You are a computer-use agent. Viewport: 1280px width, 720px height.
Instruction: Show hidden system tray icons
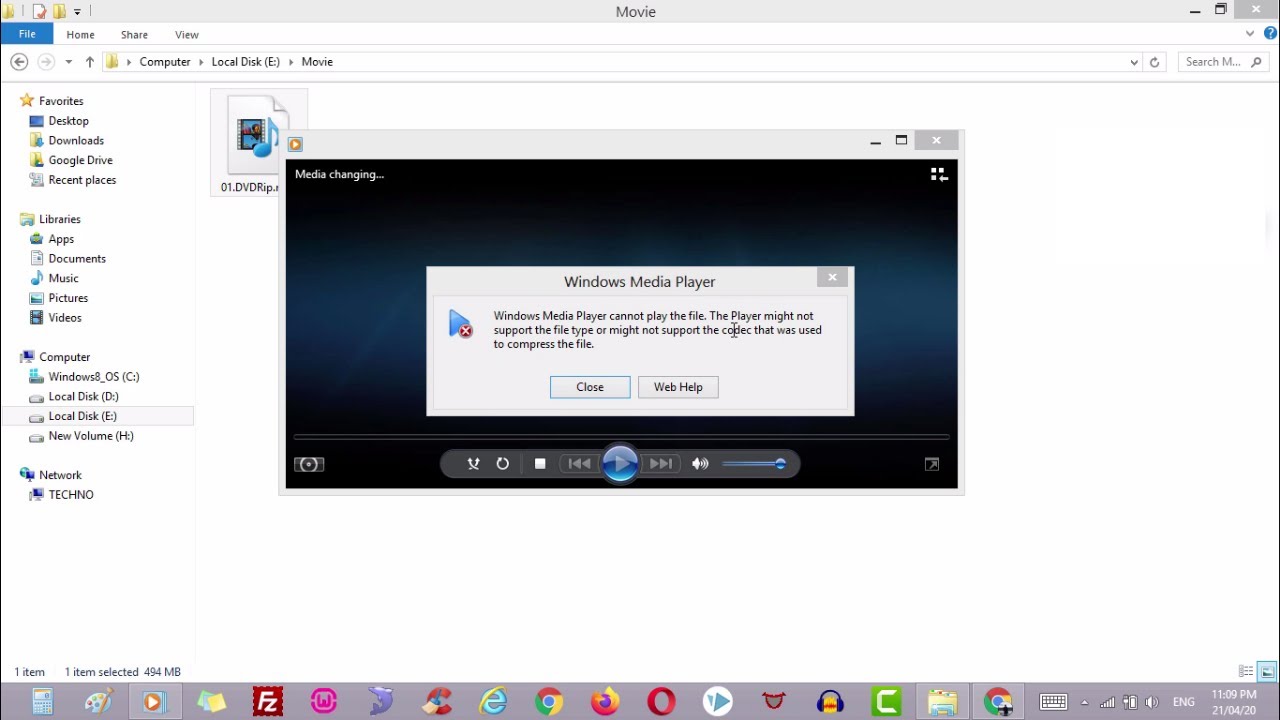coord(1085,702)
